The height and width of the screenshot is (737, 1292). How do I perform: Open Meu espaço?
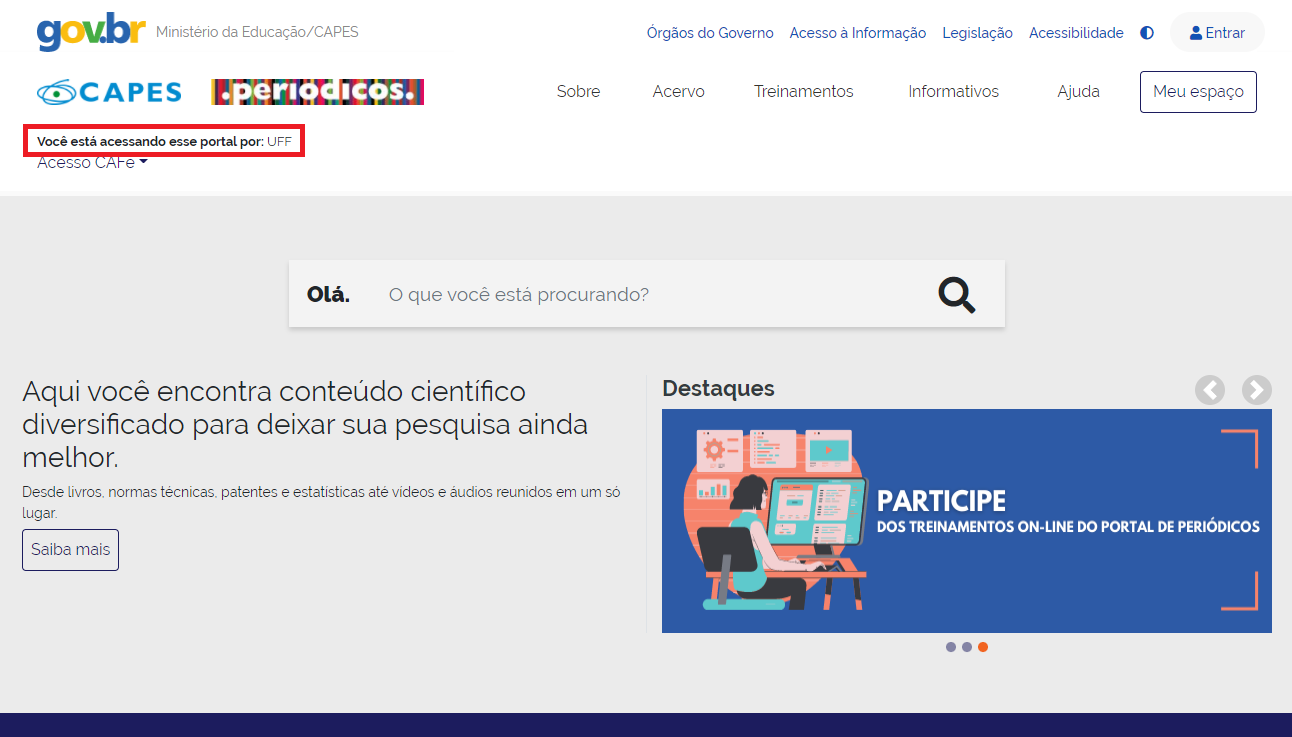click(x=1198, y=91)
